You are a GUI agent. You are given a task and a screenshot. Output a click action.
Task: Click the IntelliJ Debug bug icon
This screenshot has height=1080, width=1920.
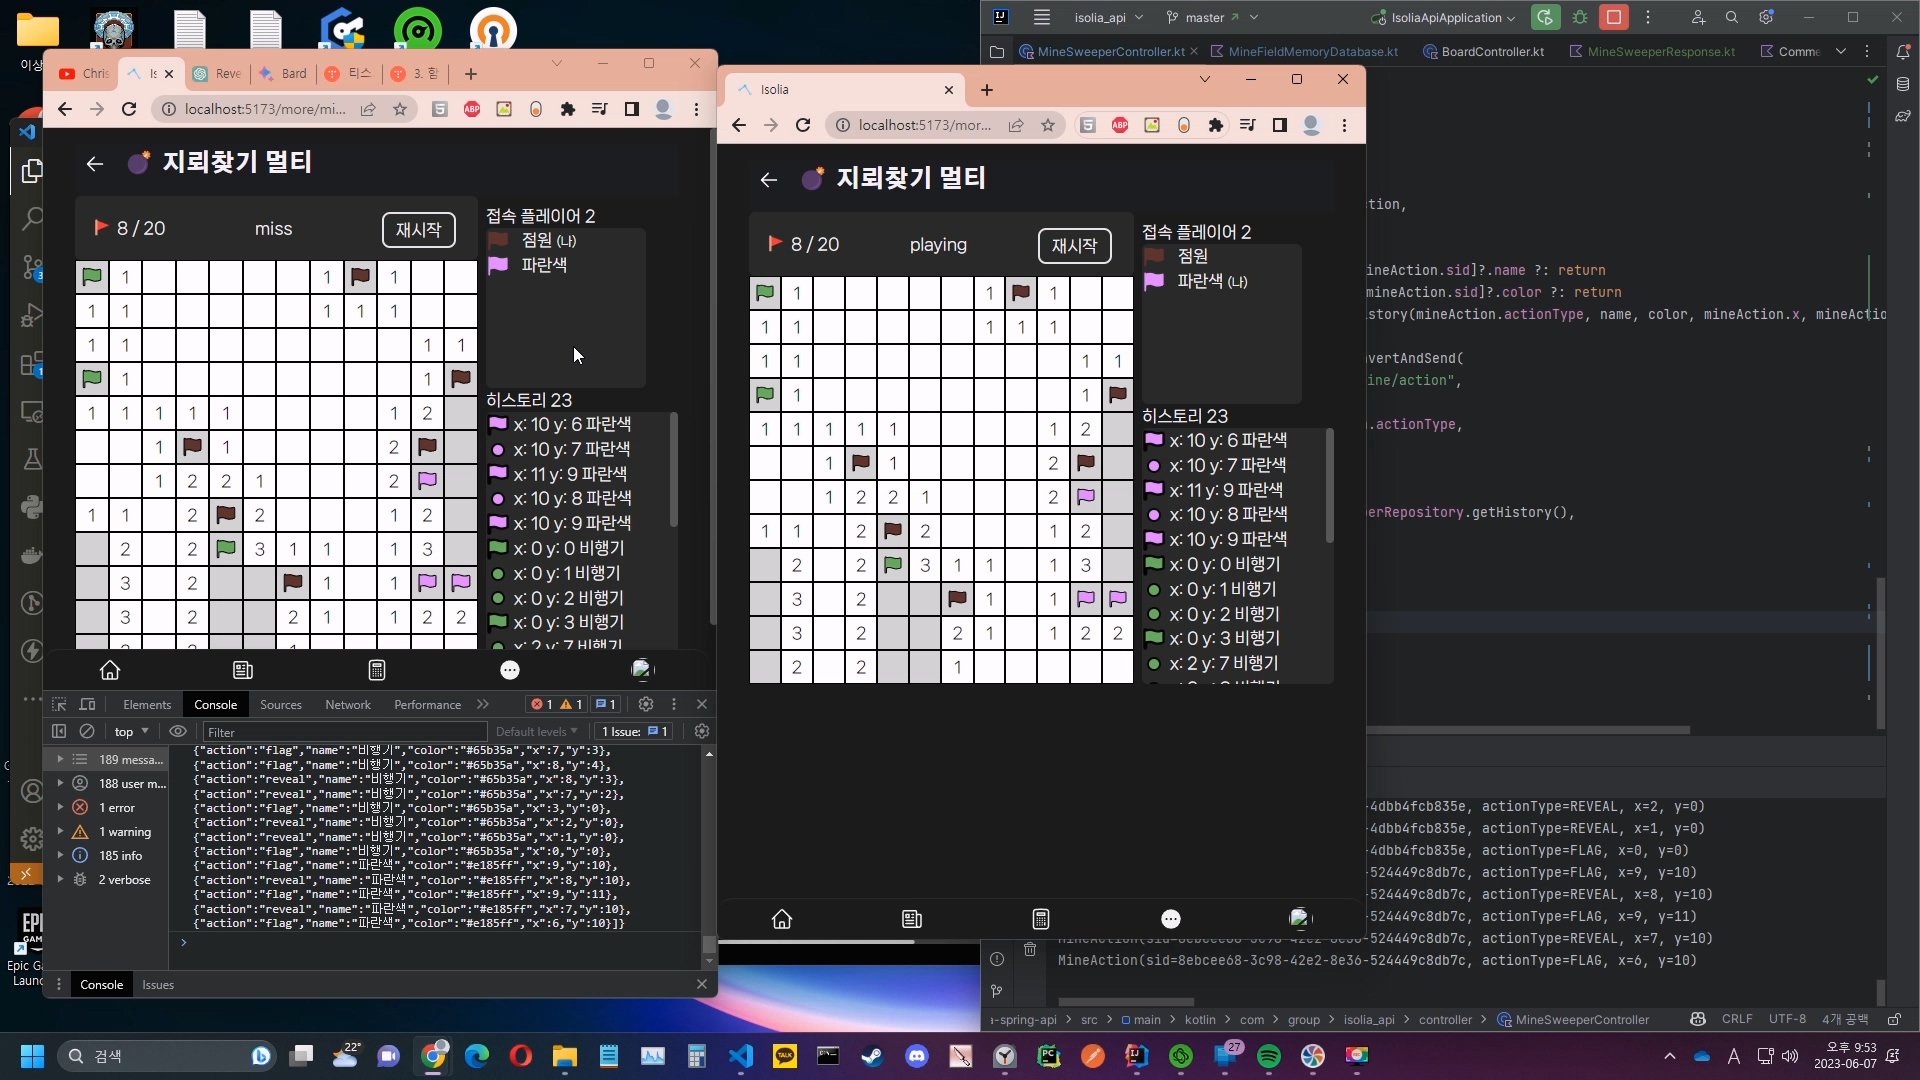(1580, 17)
